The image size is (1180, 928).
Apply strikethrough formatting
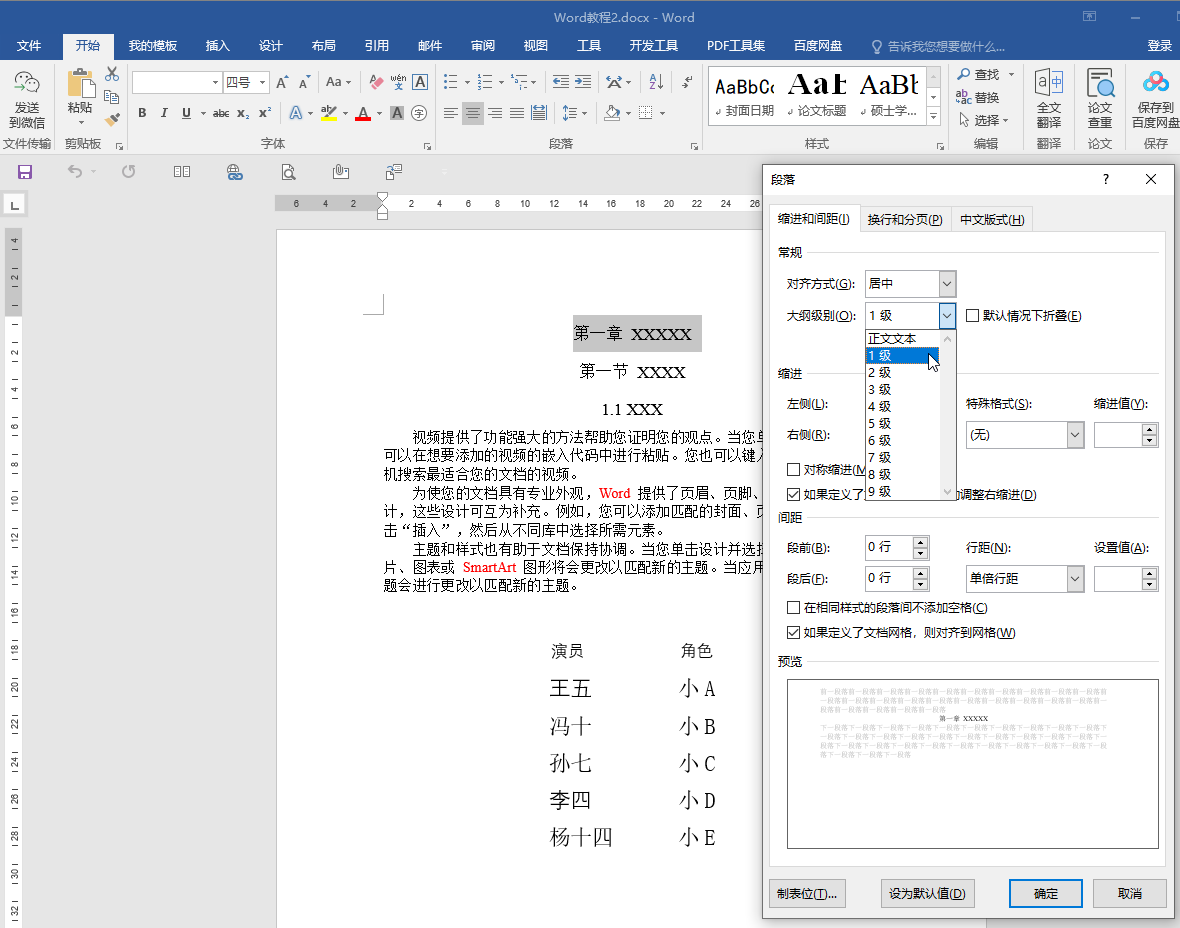[220, 113]
